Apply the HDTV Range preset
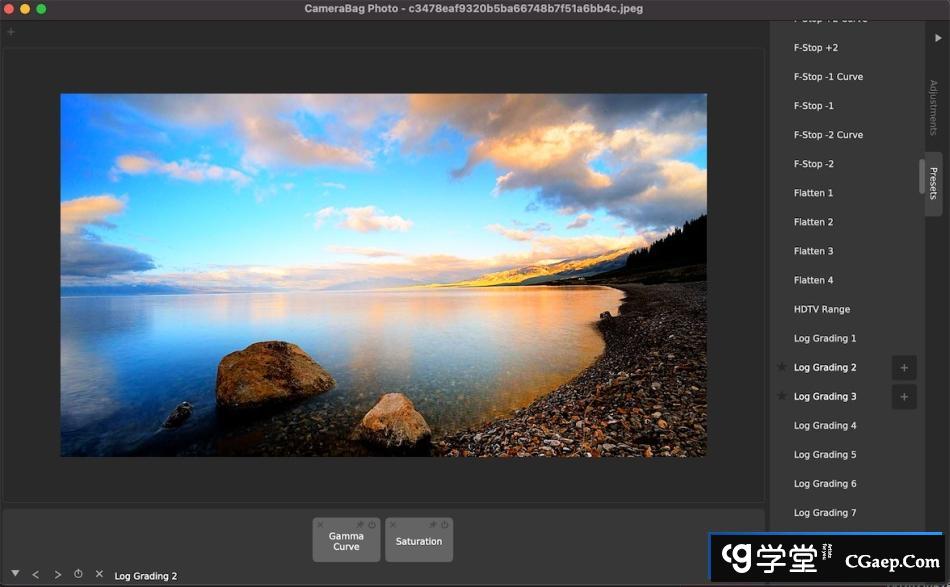The image size is (950, 587). pos(822,310)
